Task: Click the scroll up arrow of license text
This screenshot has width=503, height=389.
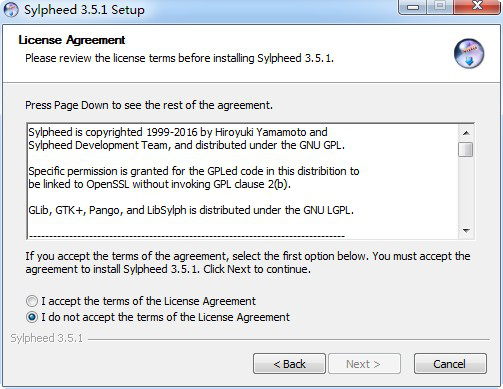Action: point(466,133)
